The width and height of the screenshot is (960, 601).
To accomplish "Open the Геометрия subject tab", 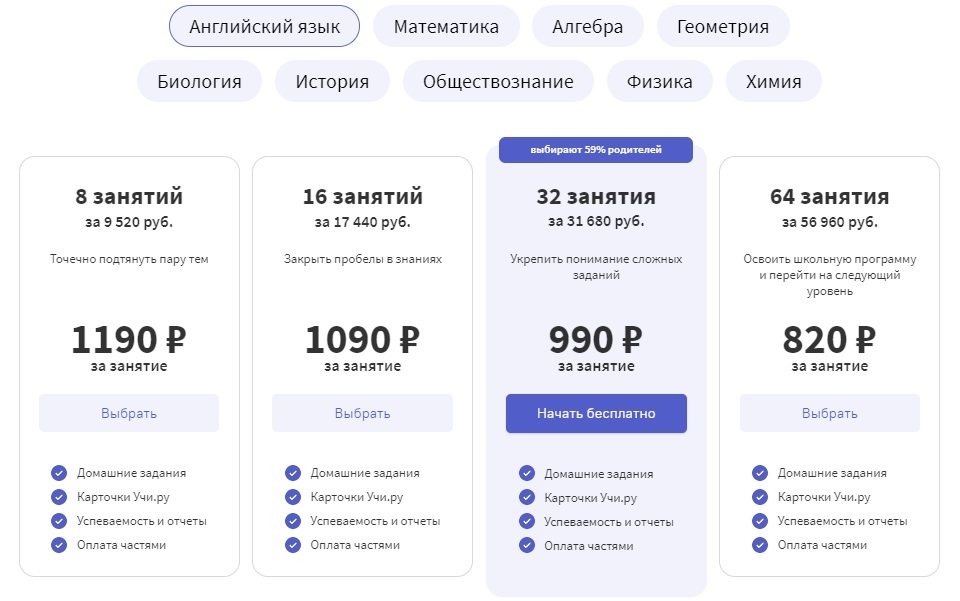I will (x=723, y=27).
